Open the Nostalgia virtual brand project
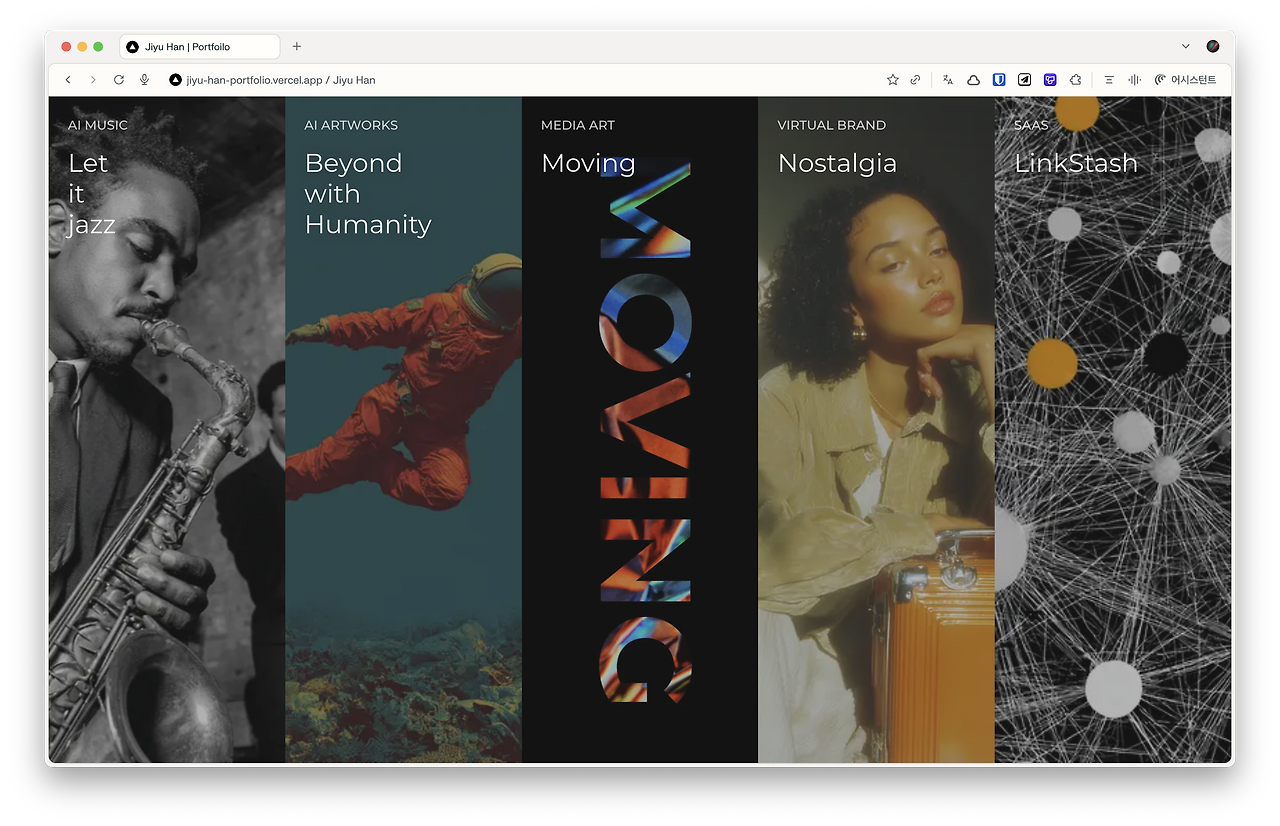 [x=837, y=163]
